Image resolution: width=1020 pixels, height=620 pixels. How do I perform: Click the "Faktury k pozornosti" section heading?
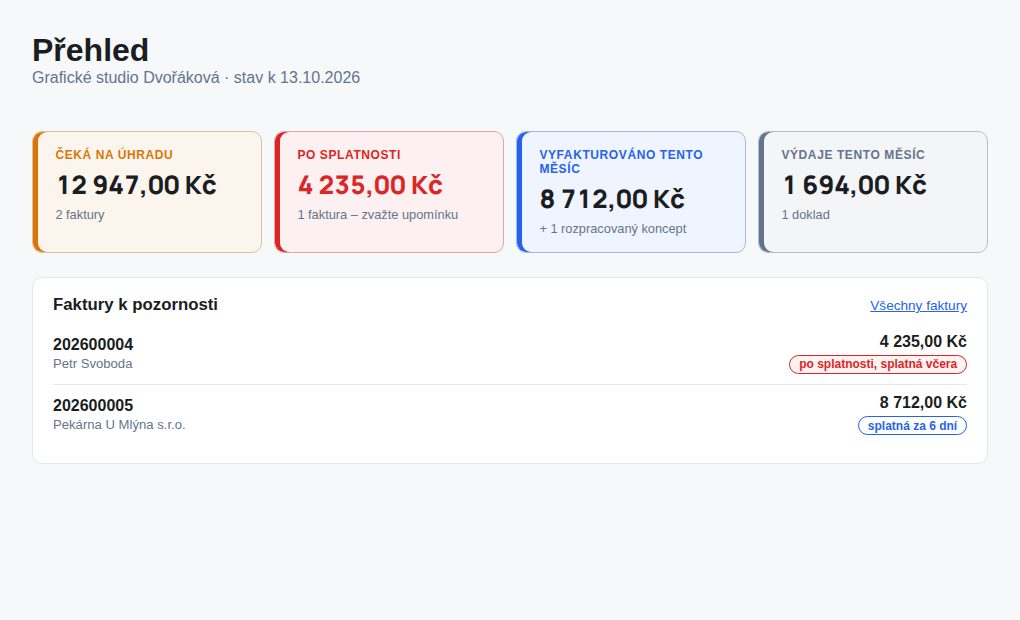135,304
